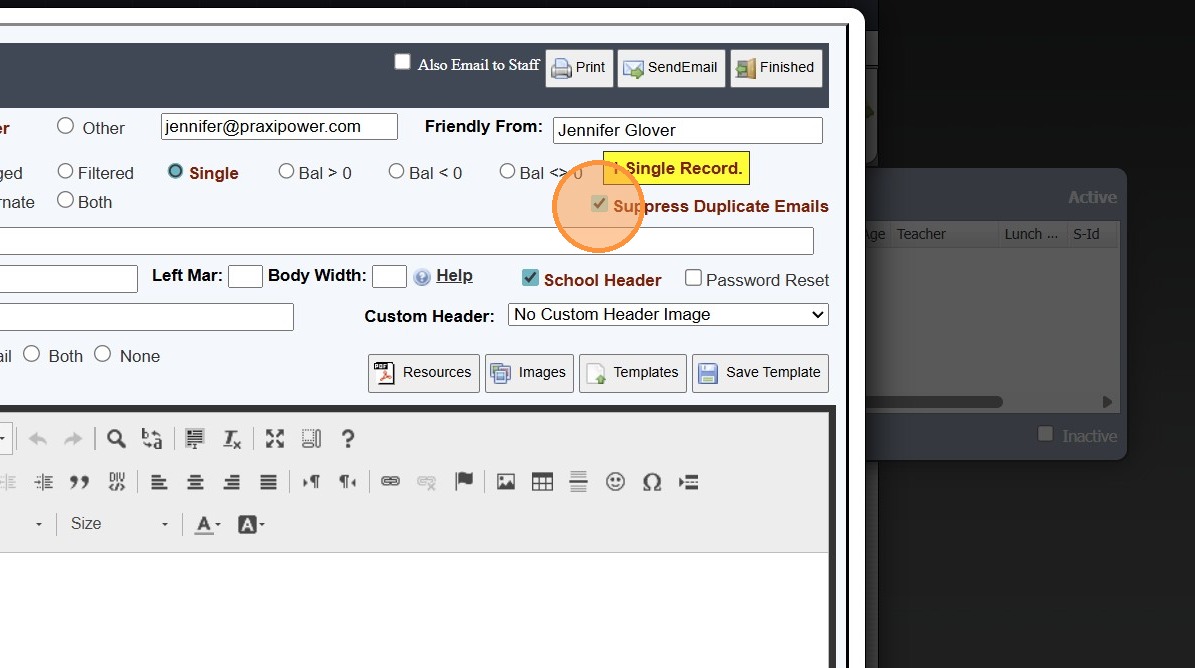
Task: Click the Friendly From name field
Action: [x=687, y=130]
